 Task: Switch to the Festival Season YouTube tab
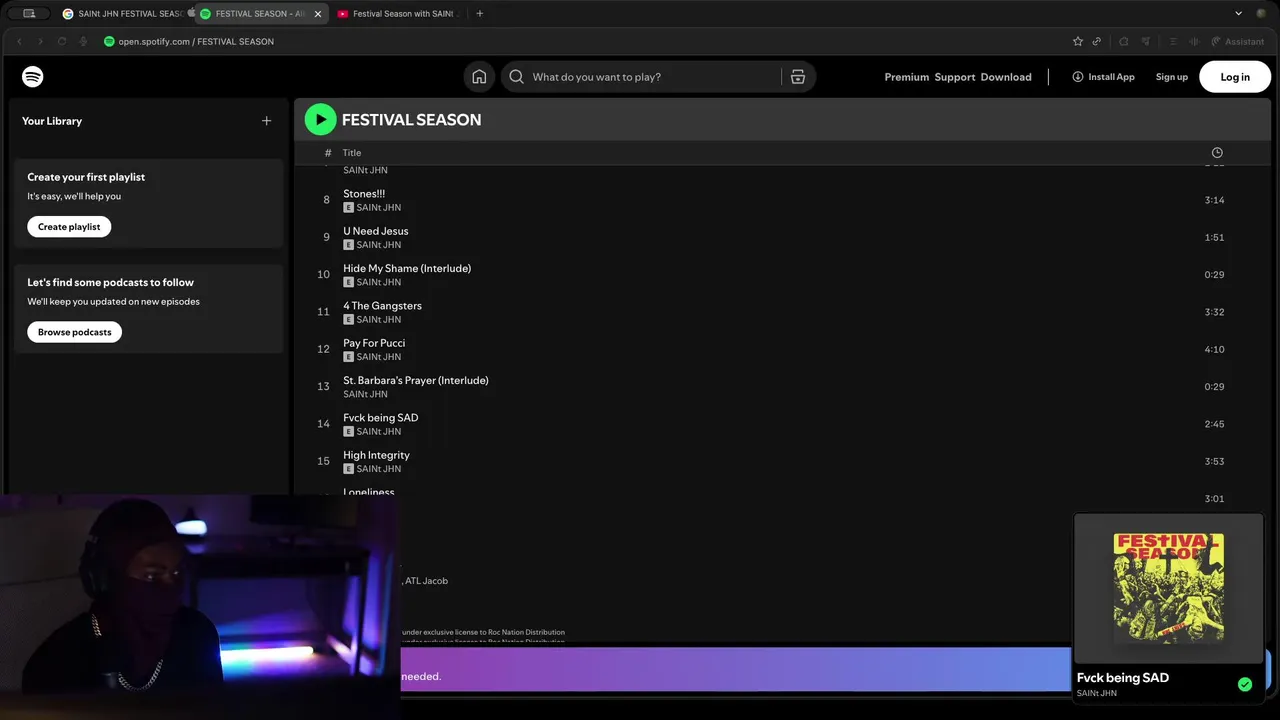tap(398, 14)
